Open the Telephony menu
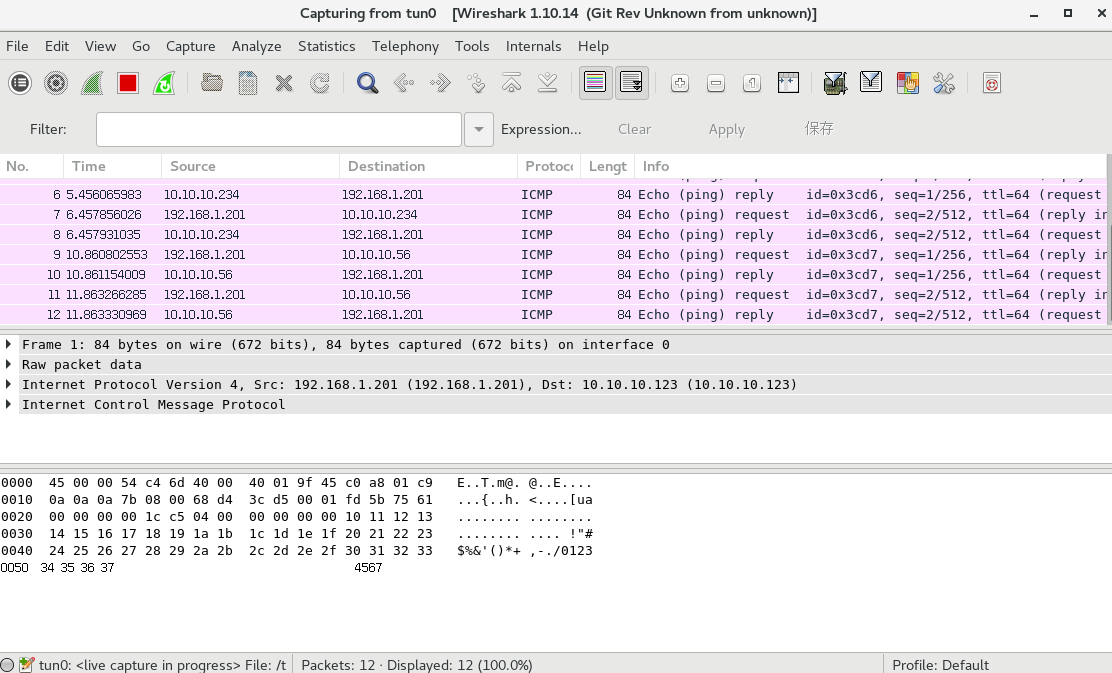1112x673 pixels. pos(405,46)
